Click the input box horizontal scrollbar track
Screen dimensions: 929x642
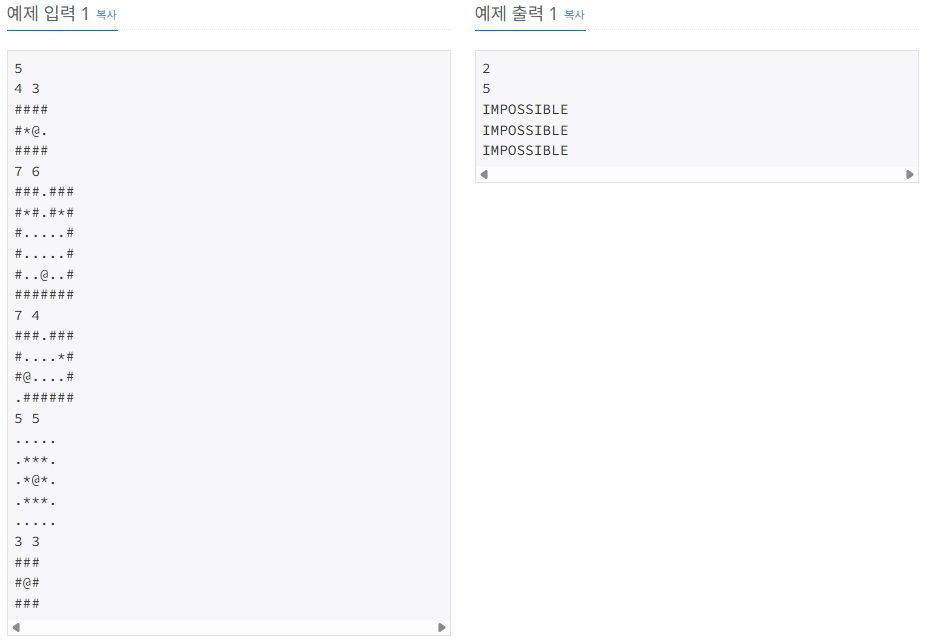click(x=229, y=627)
